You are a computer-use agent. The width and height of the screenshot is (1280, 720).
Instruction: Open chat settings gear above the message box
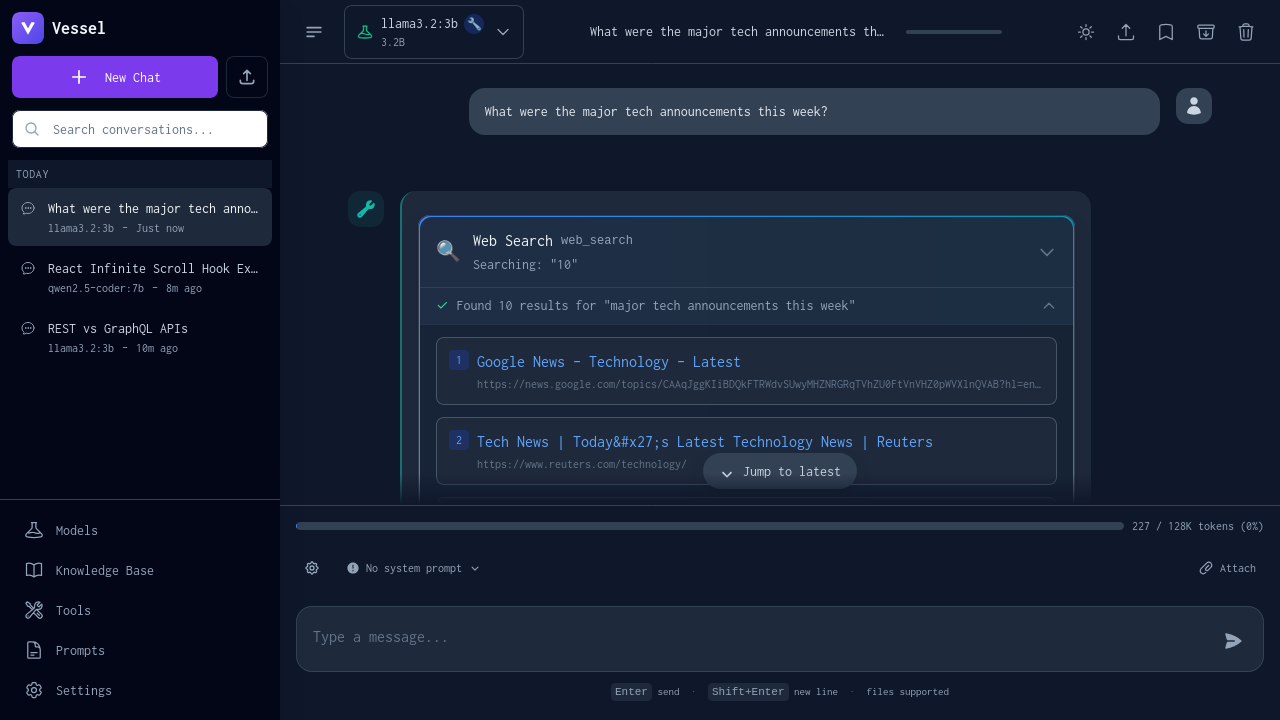(312, 568)
